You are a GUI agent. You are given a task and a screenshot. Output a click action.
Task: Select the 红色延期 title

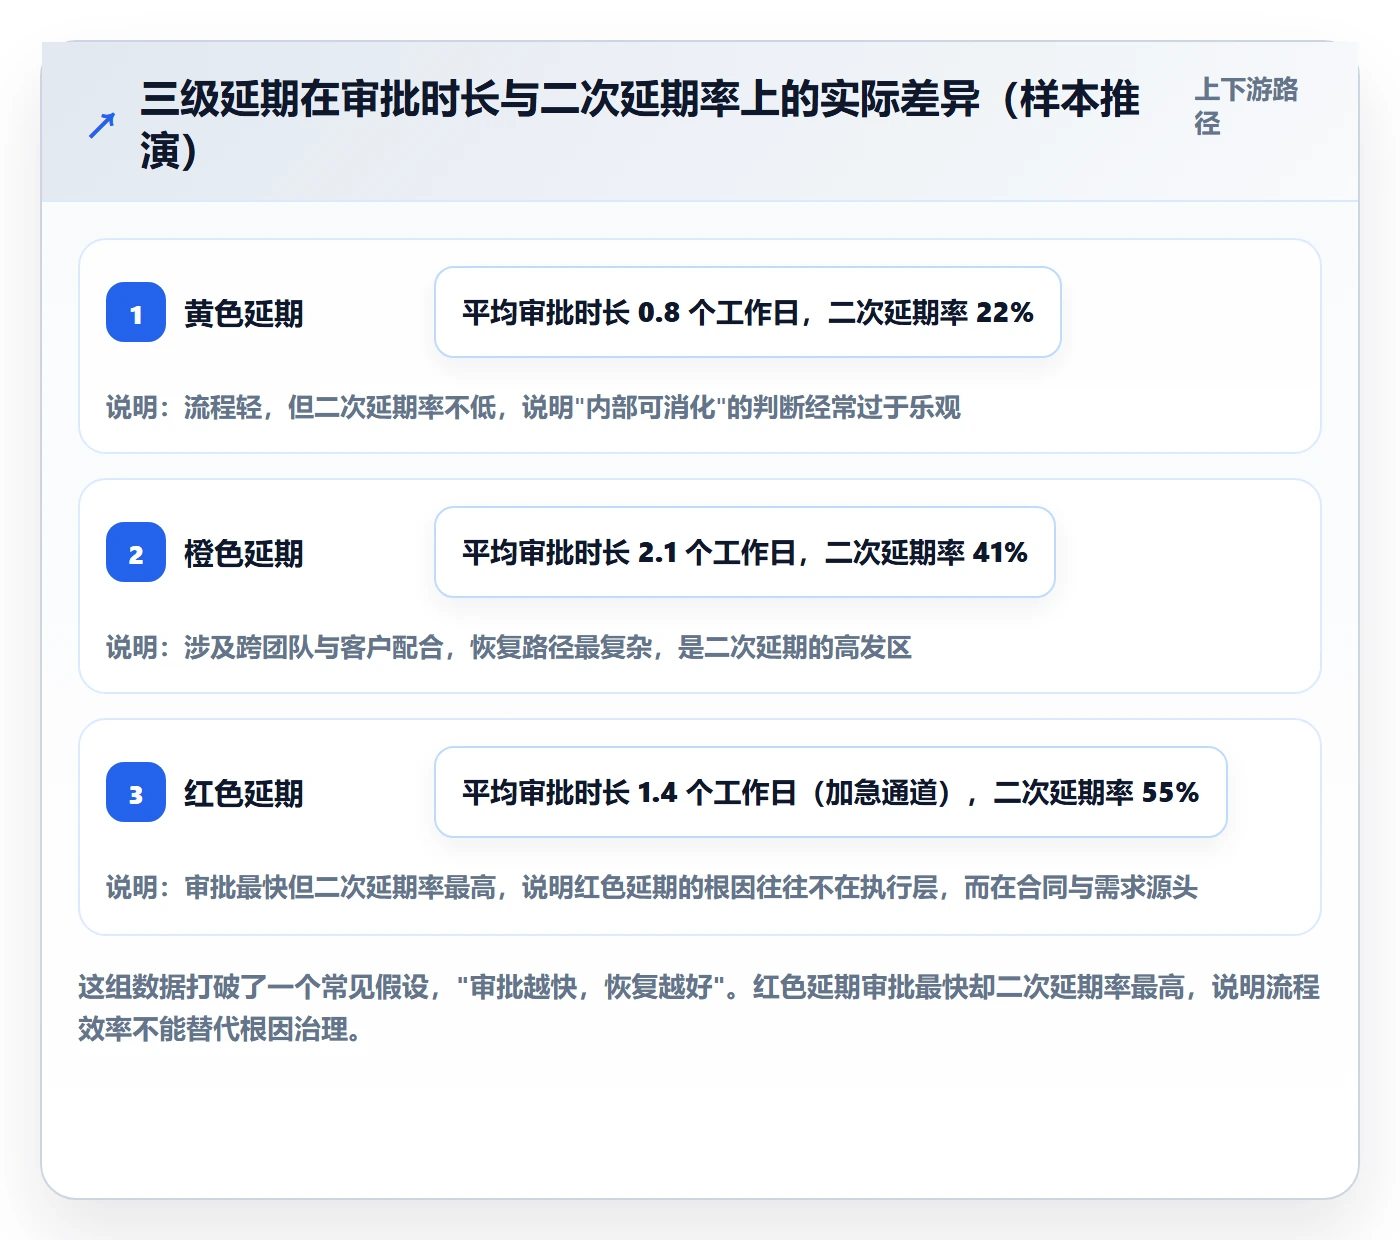[x=244, y=793]
